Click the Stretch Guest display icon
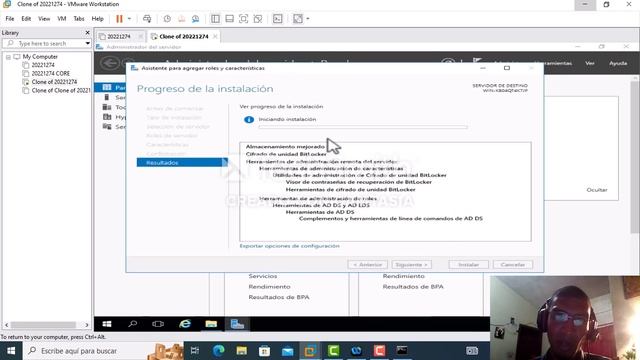The image size is (640, 360). pyautogui.click(x=298, y=19)
